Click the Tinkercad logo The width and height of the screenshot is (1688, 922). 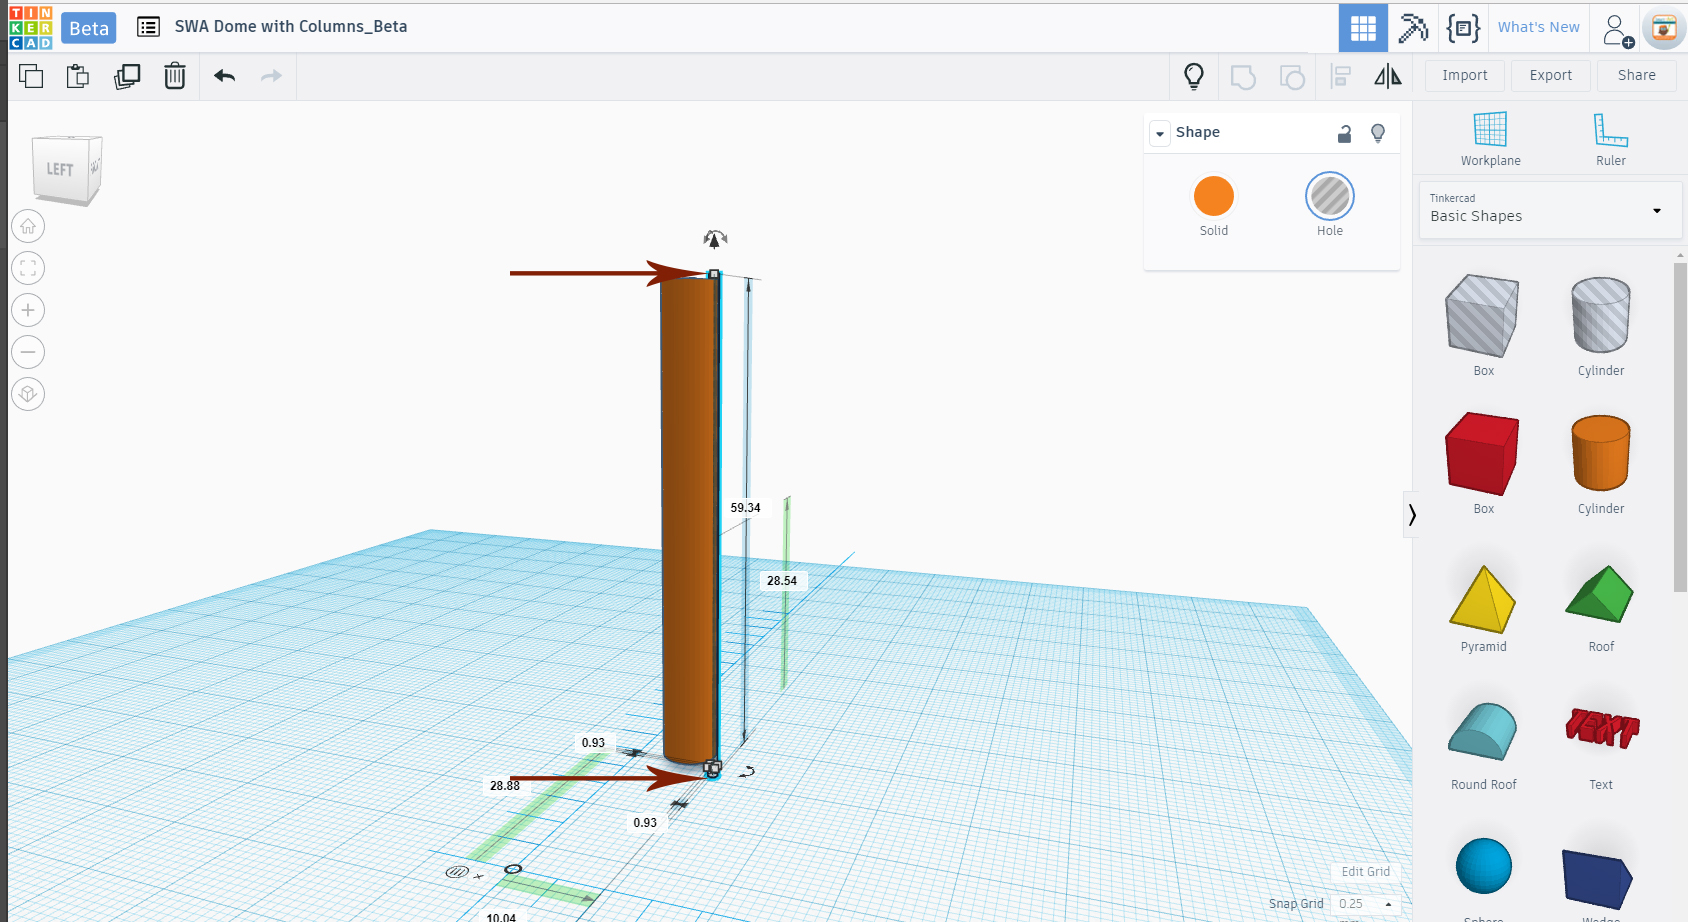30,28
